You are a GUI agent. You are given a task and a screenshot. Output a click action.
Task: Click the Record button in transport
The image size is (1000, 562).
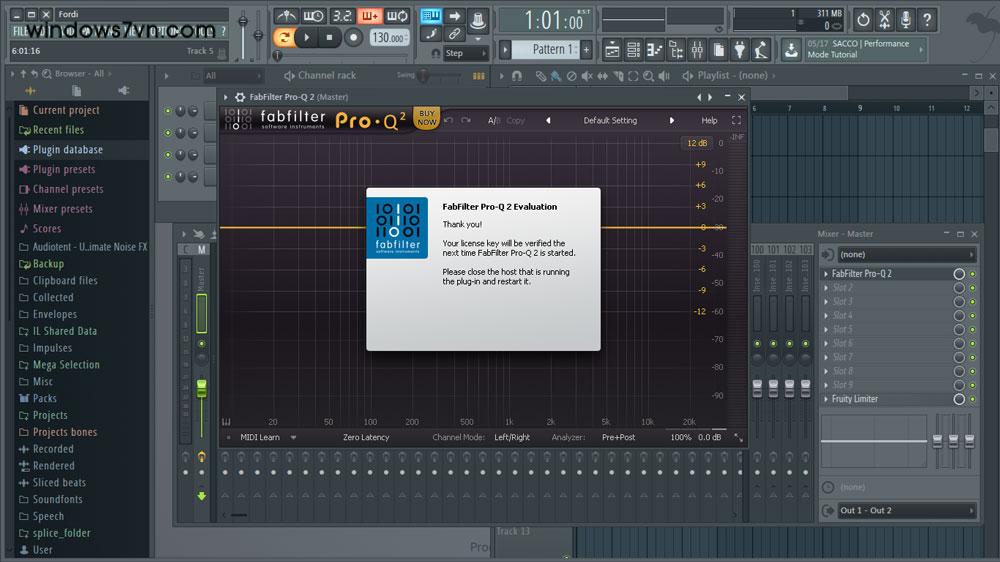(x=353, y=38)
